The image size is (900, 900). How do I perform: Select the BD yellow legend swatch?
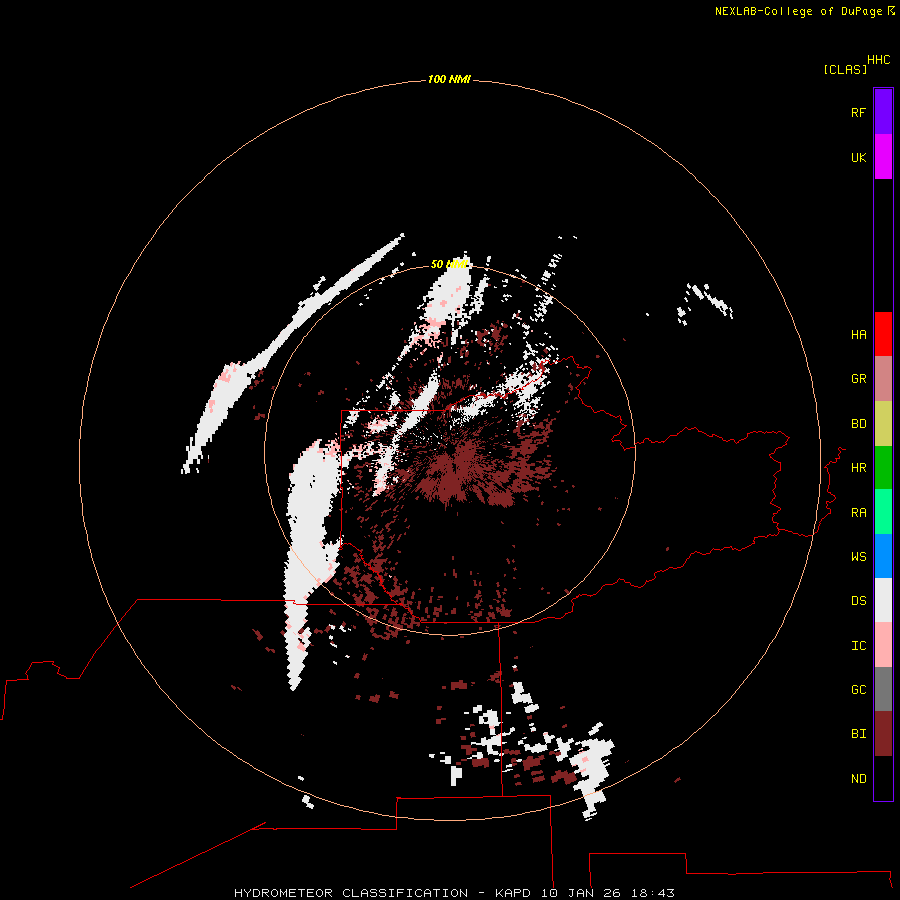[x=883, y=424]
